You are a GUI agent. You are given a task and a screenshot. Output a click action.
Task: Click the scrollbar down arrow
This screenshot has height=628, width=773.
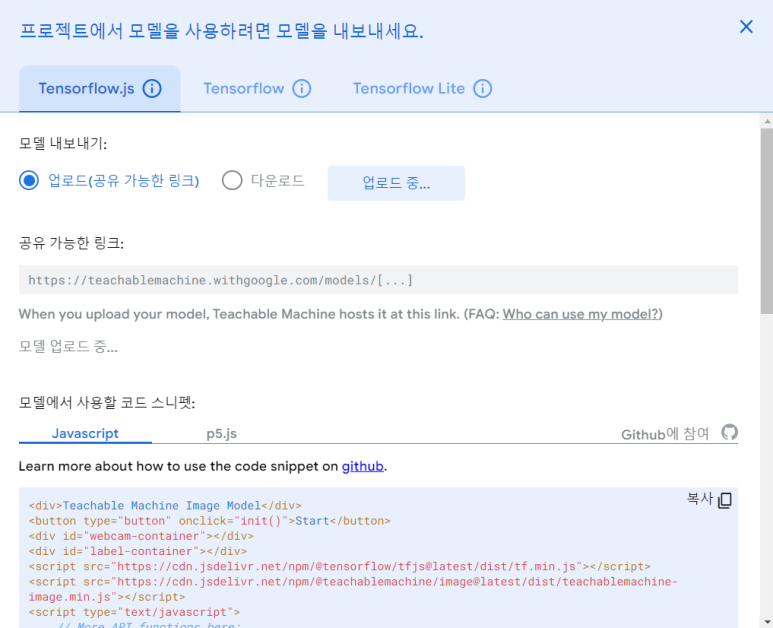[767, 622]
